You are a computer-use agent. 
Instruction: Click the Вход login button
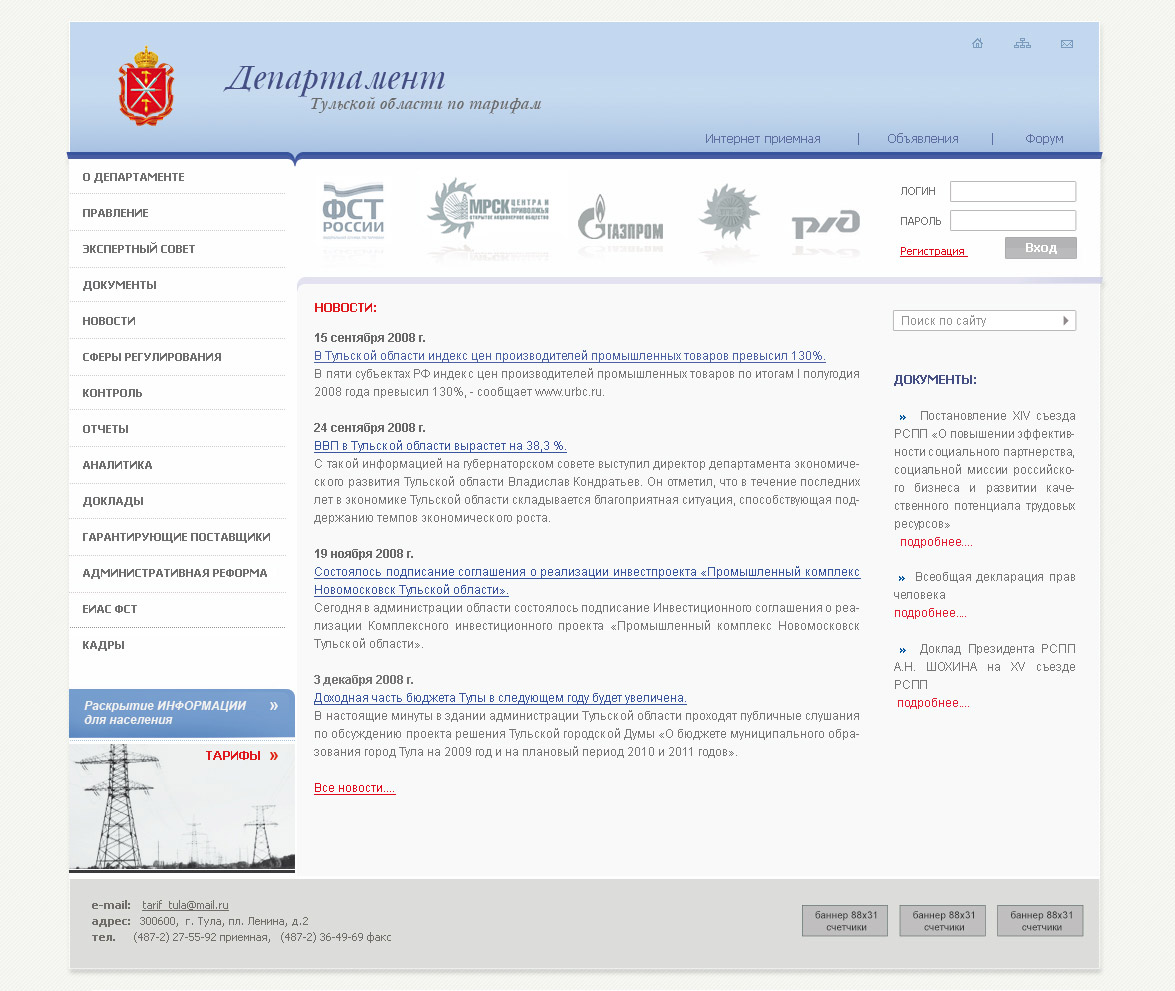tap(1040, 248)
